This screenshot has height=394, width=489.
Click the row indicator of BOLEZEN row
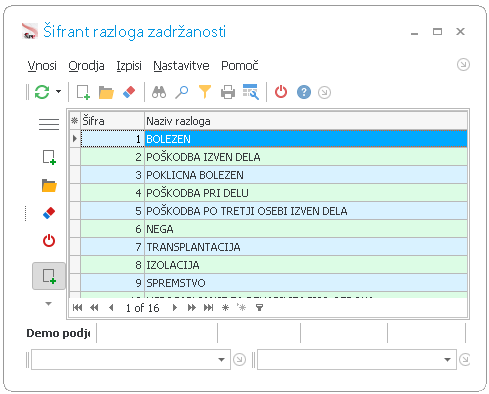click(75, 139)
